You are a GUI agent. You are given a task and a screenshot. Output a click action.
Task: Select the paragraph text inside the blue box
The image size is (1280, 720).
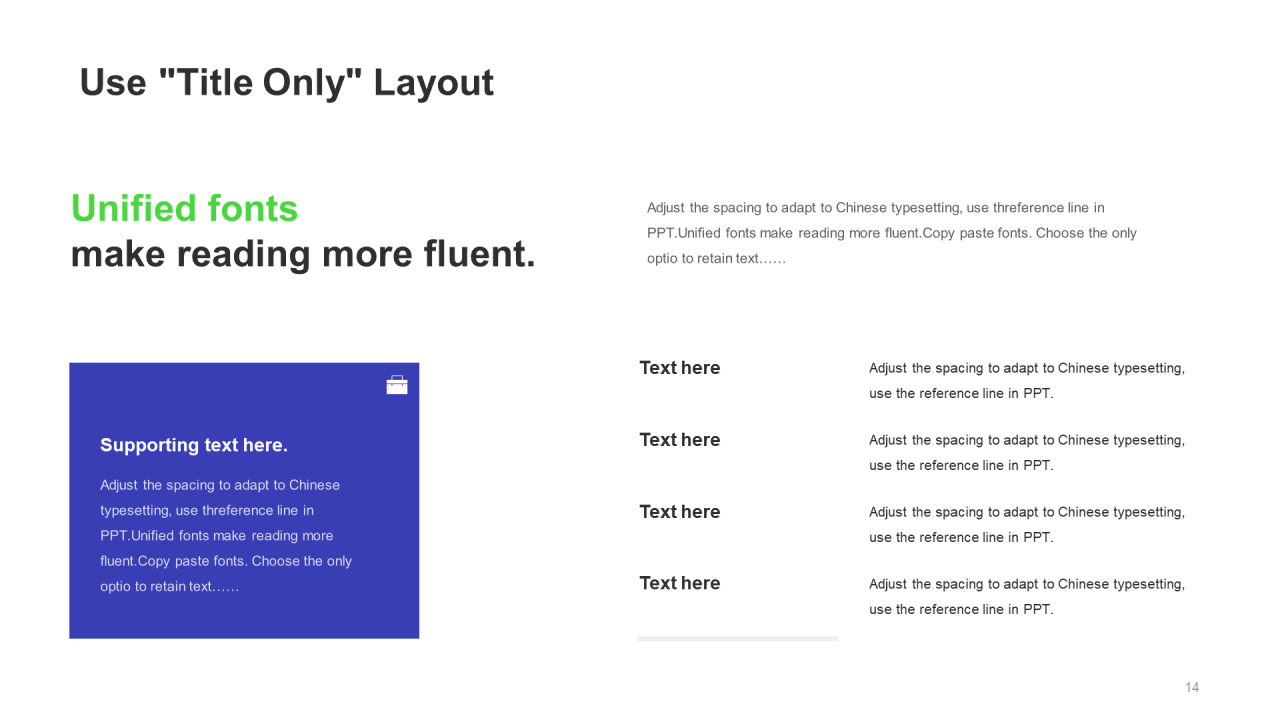click(226, 536)
